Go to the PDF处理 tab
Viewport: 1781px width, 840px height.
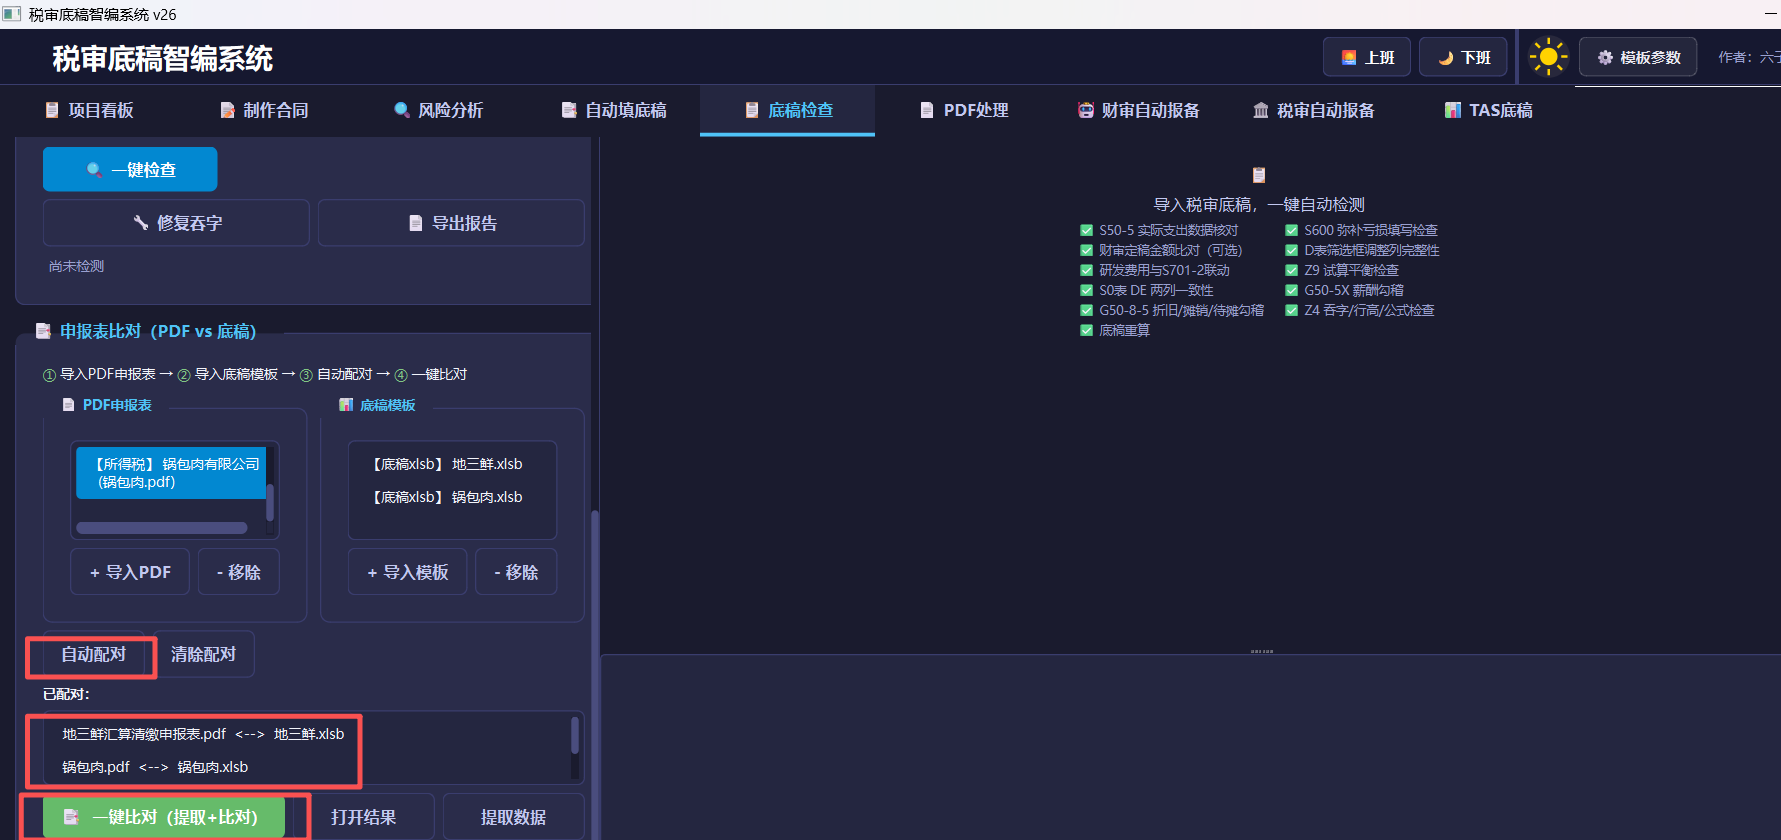(x=964, y=110)
